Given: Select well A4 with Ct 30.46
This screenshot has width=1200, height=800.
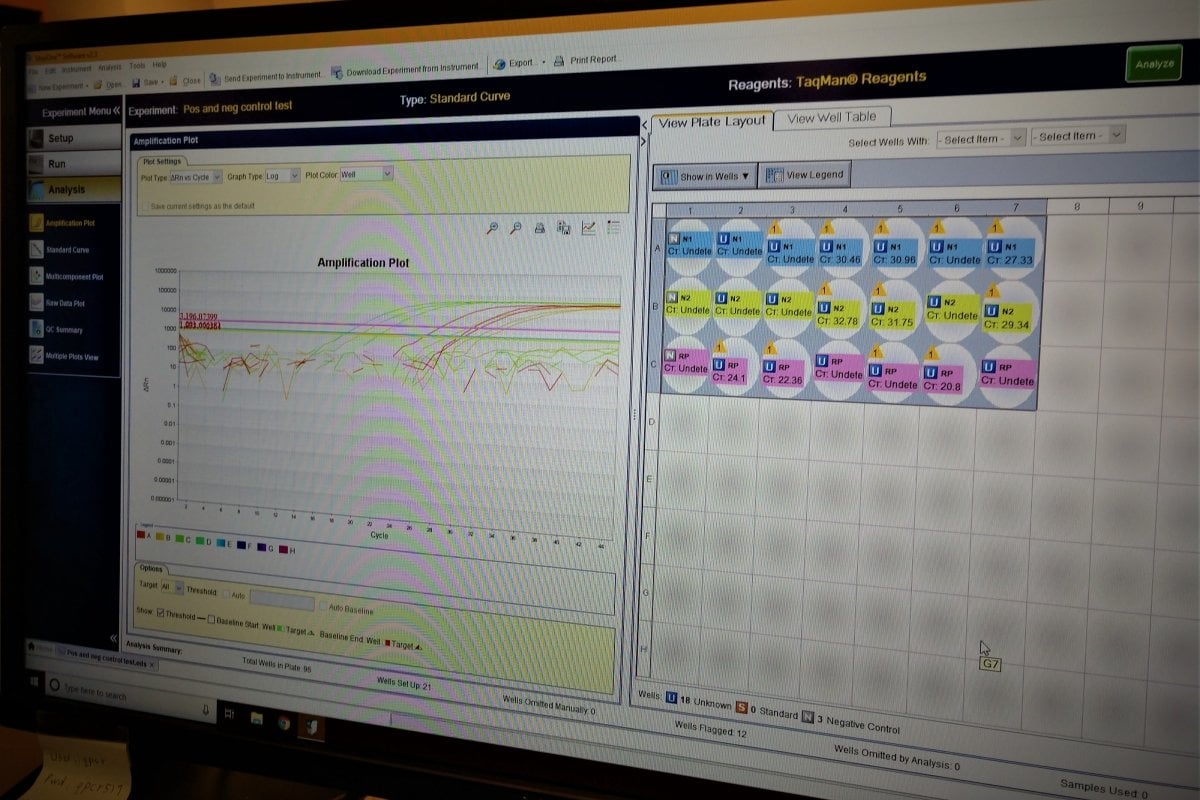Looking at the screenshot, I should point(843,250).
